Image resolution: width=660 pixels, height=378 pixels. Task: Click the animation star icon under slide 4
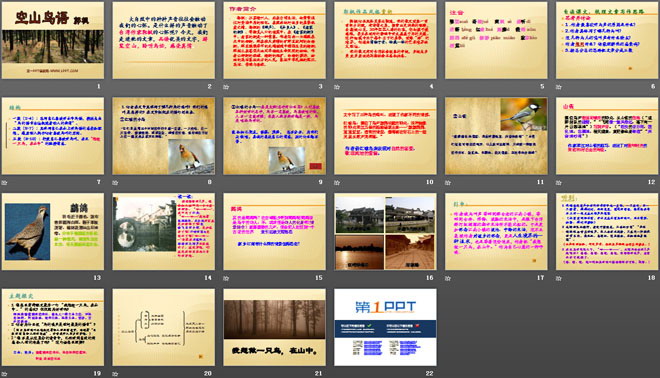pos(337,87)
